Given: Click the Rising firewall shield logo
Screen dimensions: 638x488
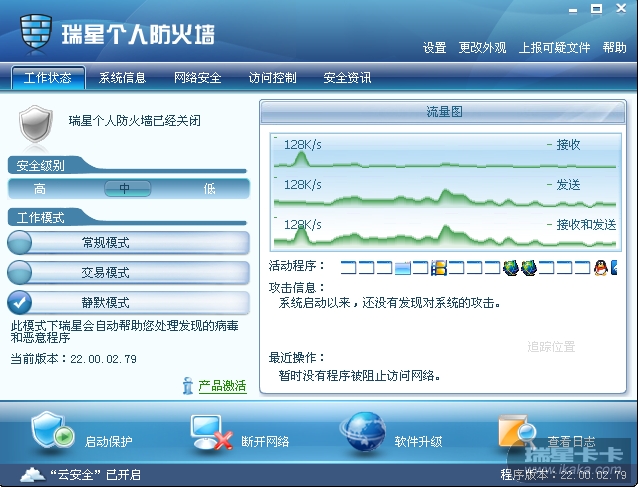Looking at the screenshot, I should 36,33.
